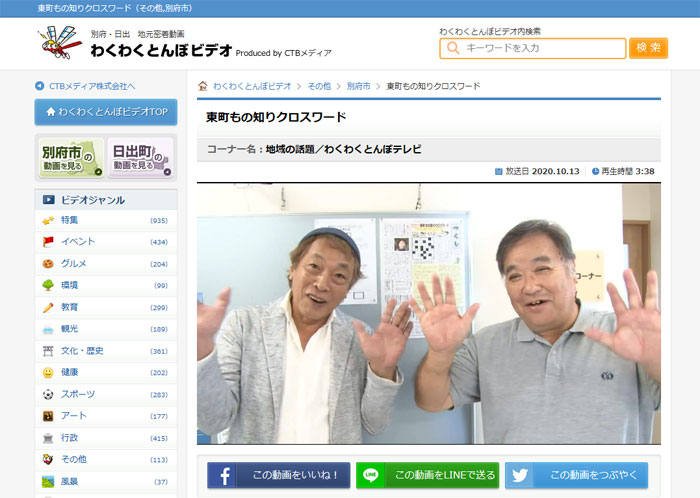Click アート genre label
This screenshot has width=700, height=498.
point(74,415)
